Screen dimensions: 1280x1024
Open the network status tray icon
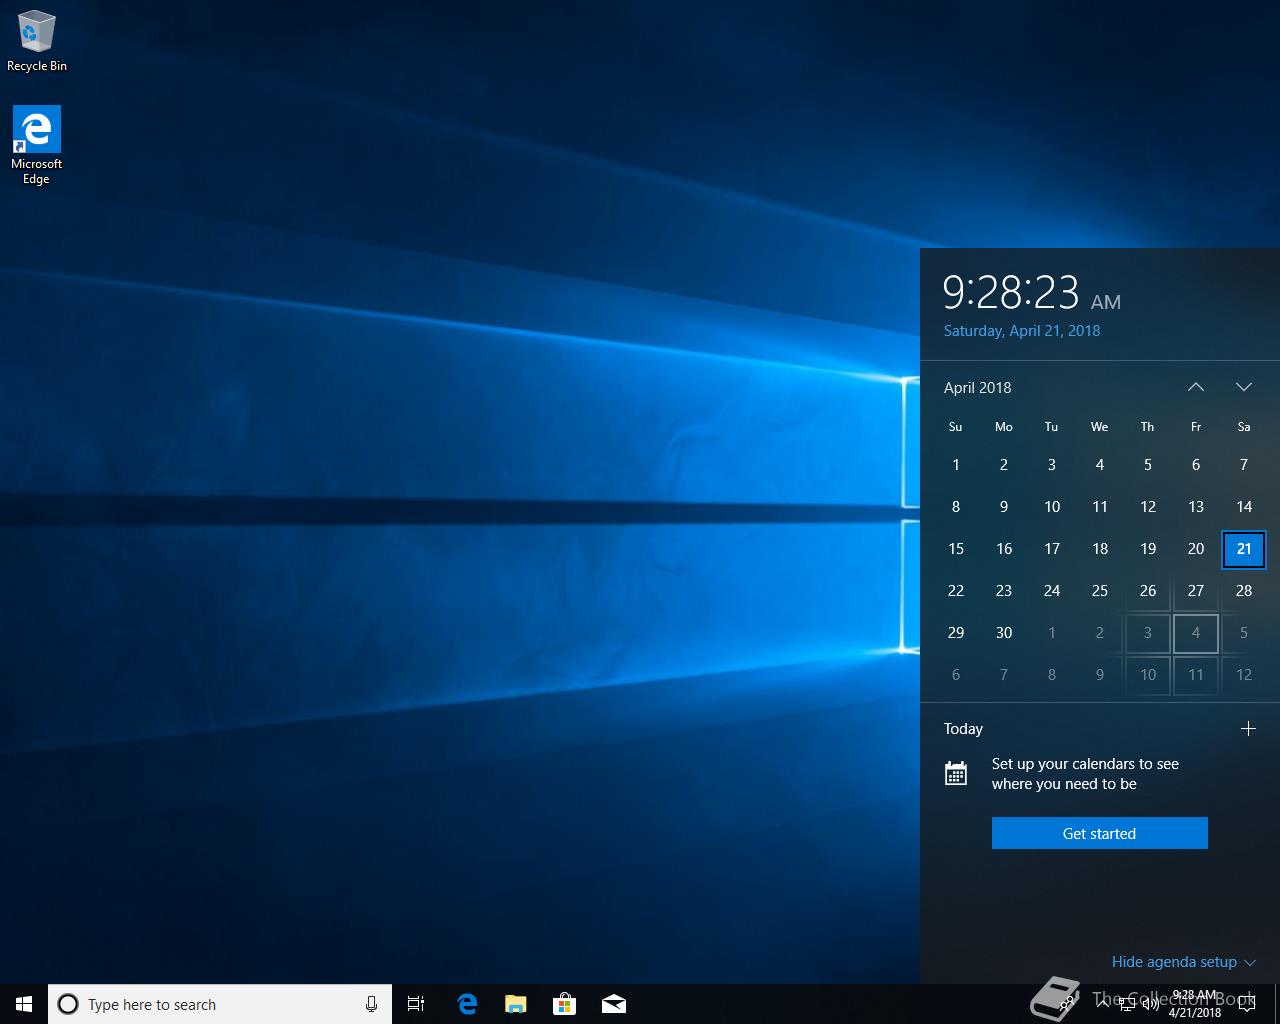[x=1127, y=1004]
